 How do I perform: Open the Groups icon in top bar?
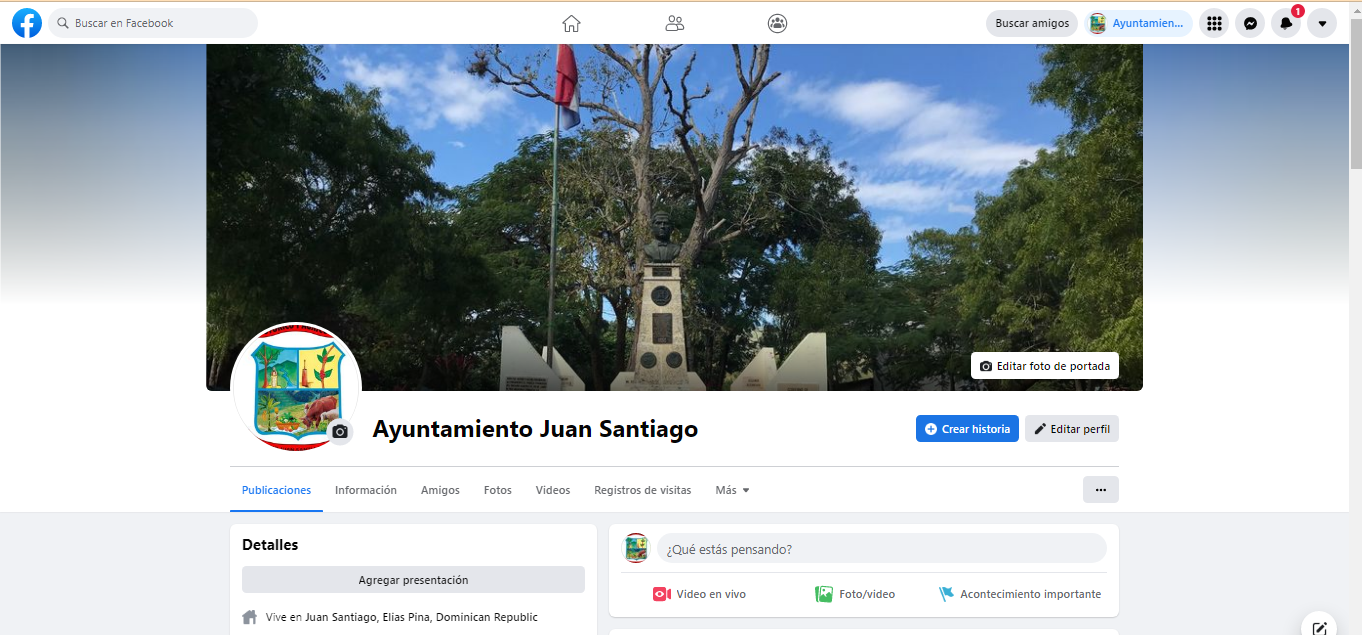(x=777, y=23)
